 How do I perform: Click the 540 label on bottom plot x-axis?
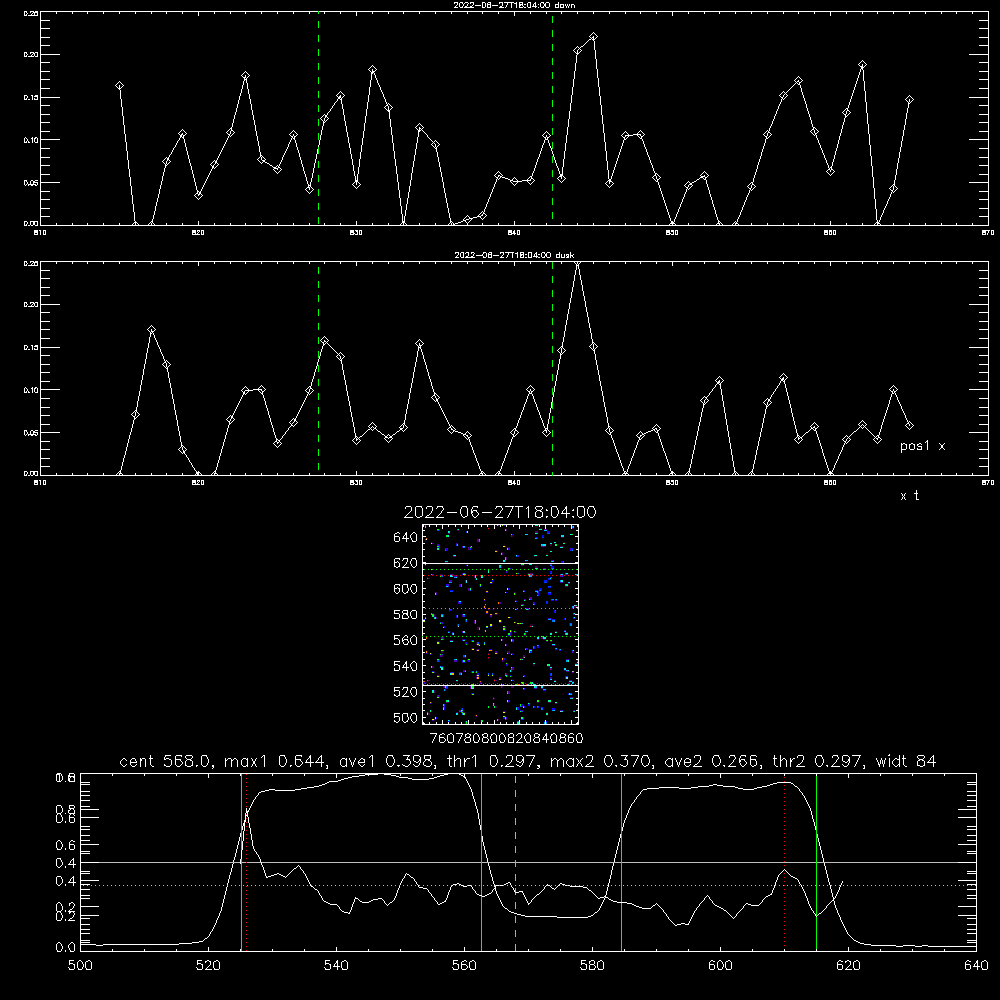click(x=336, y=966)
